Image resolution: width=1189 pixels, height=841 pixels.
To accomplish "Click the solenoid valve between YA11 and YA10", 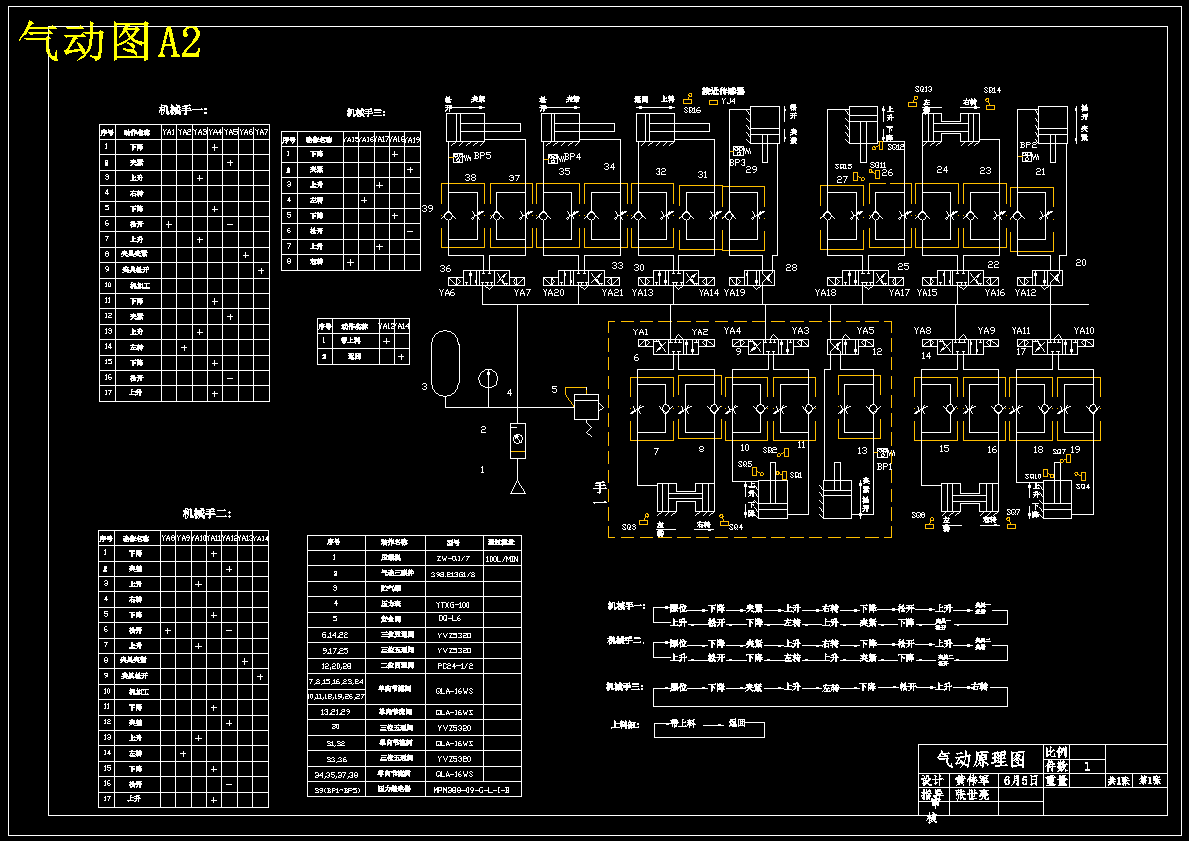I will tap(1055, 347).
